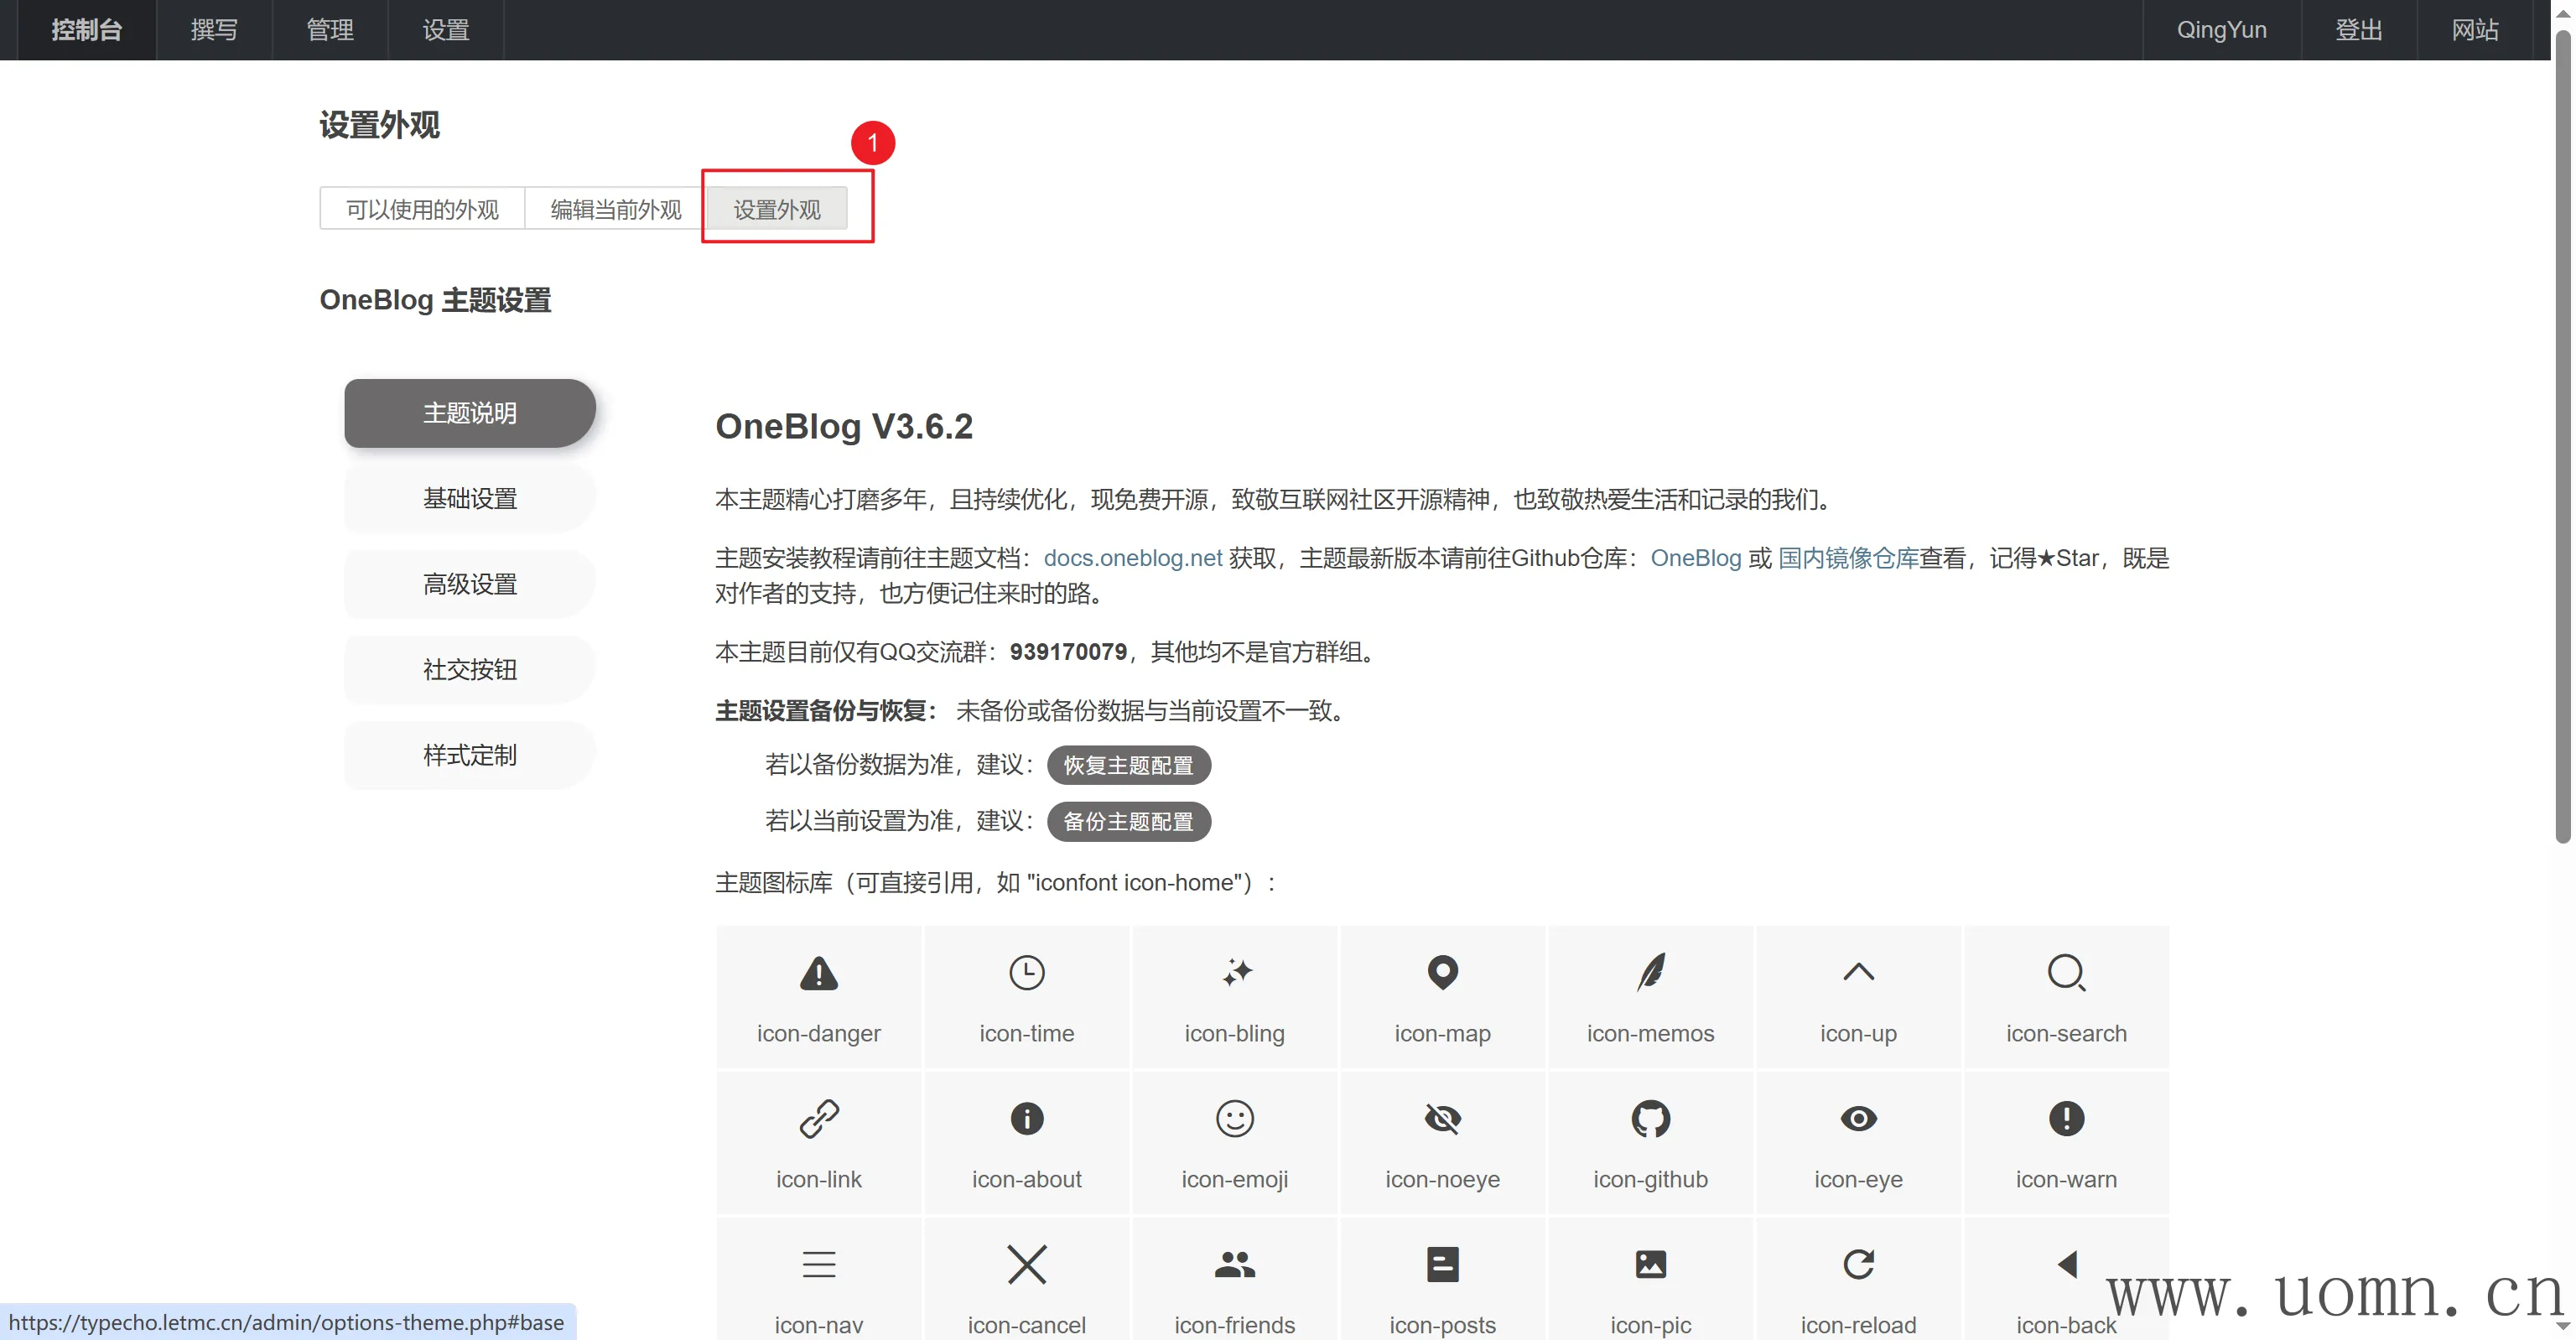The height and width of the screenshot is (1340, 2576).
Task: Click the icon-time clock icon
Action: (1026, 972)
